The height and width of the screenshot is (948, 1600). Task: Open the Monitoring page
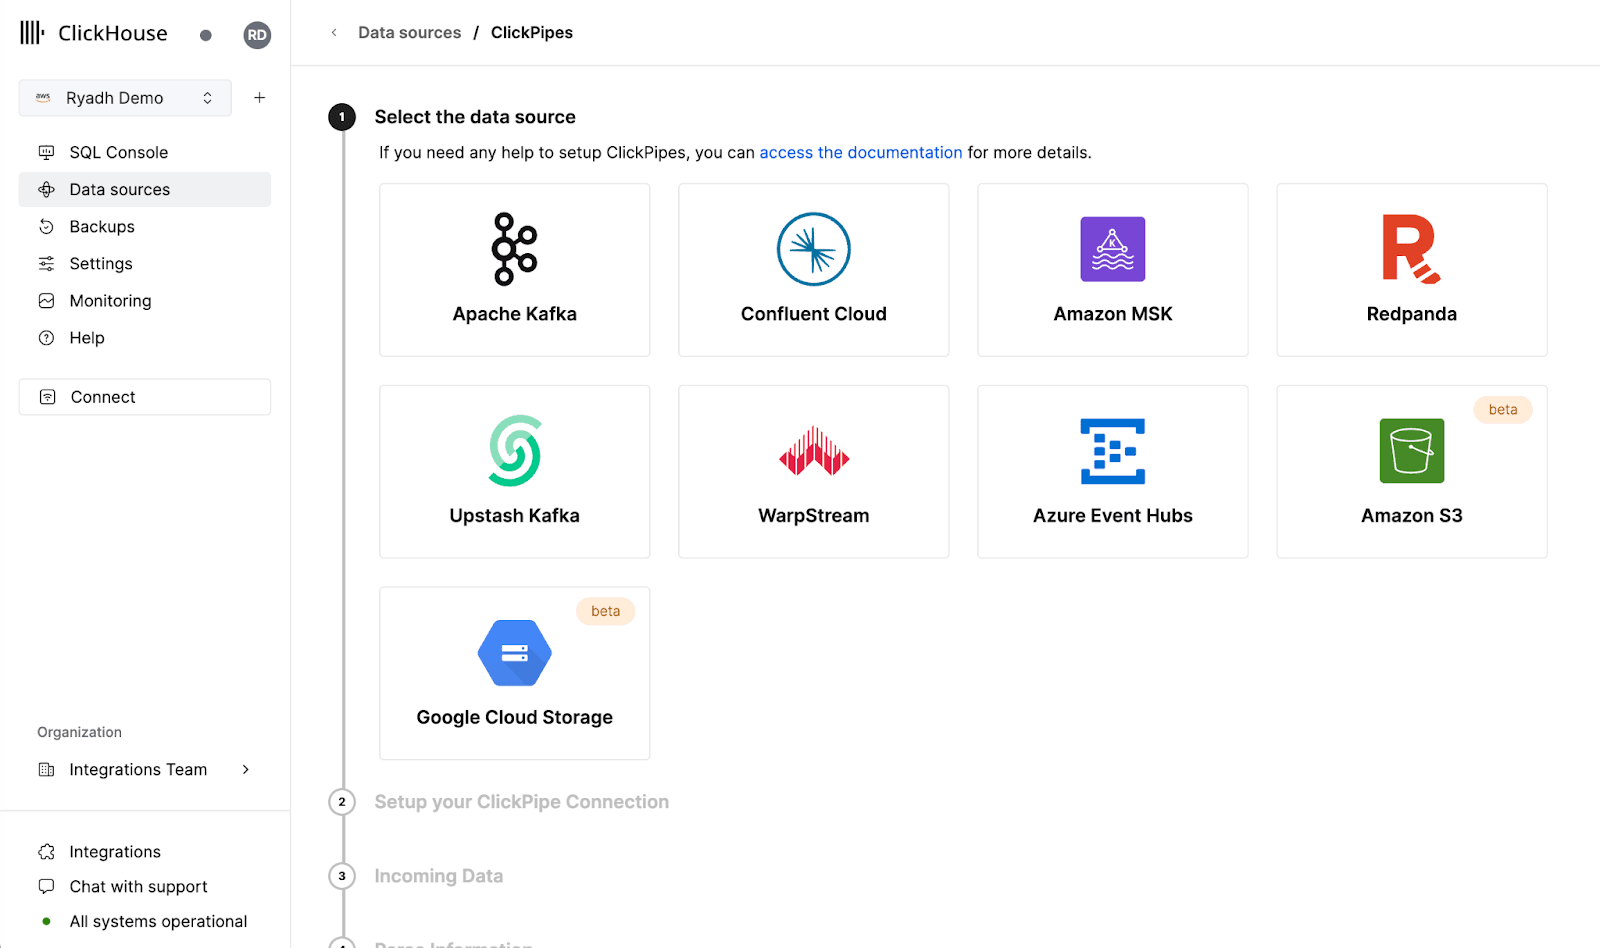pos(110,301)
